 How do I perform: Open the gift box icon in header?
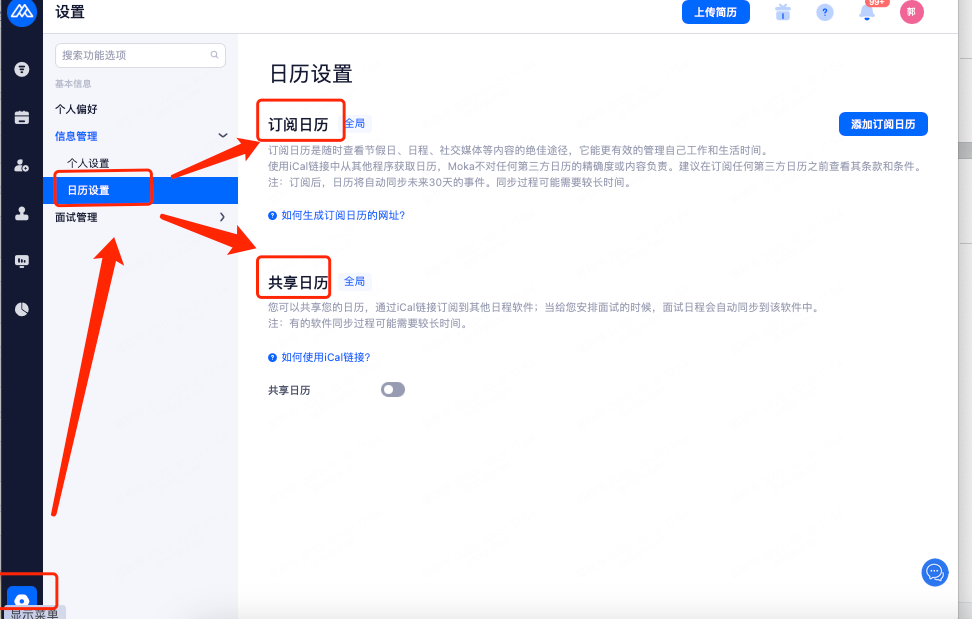782,12
